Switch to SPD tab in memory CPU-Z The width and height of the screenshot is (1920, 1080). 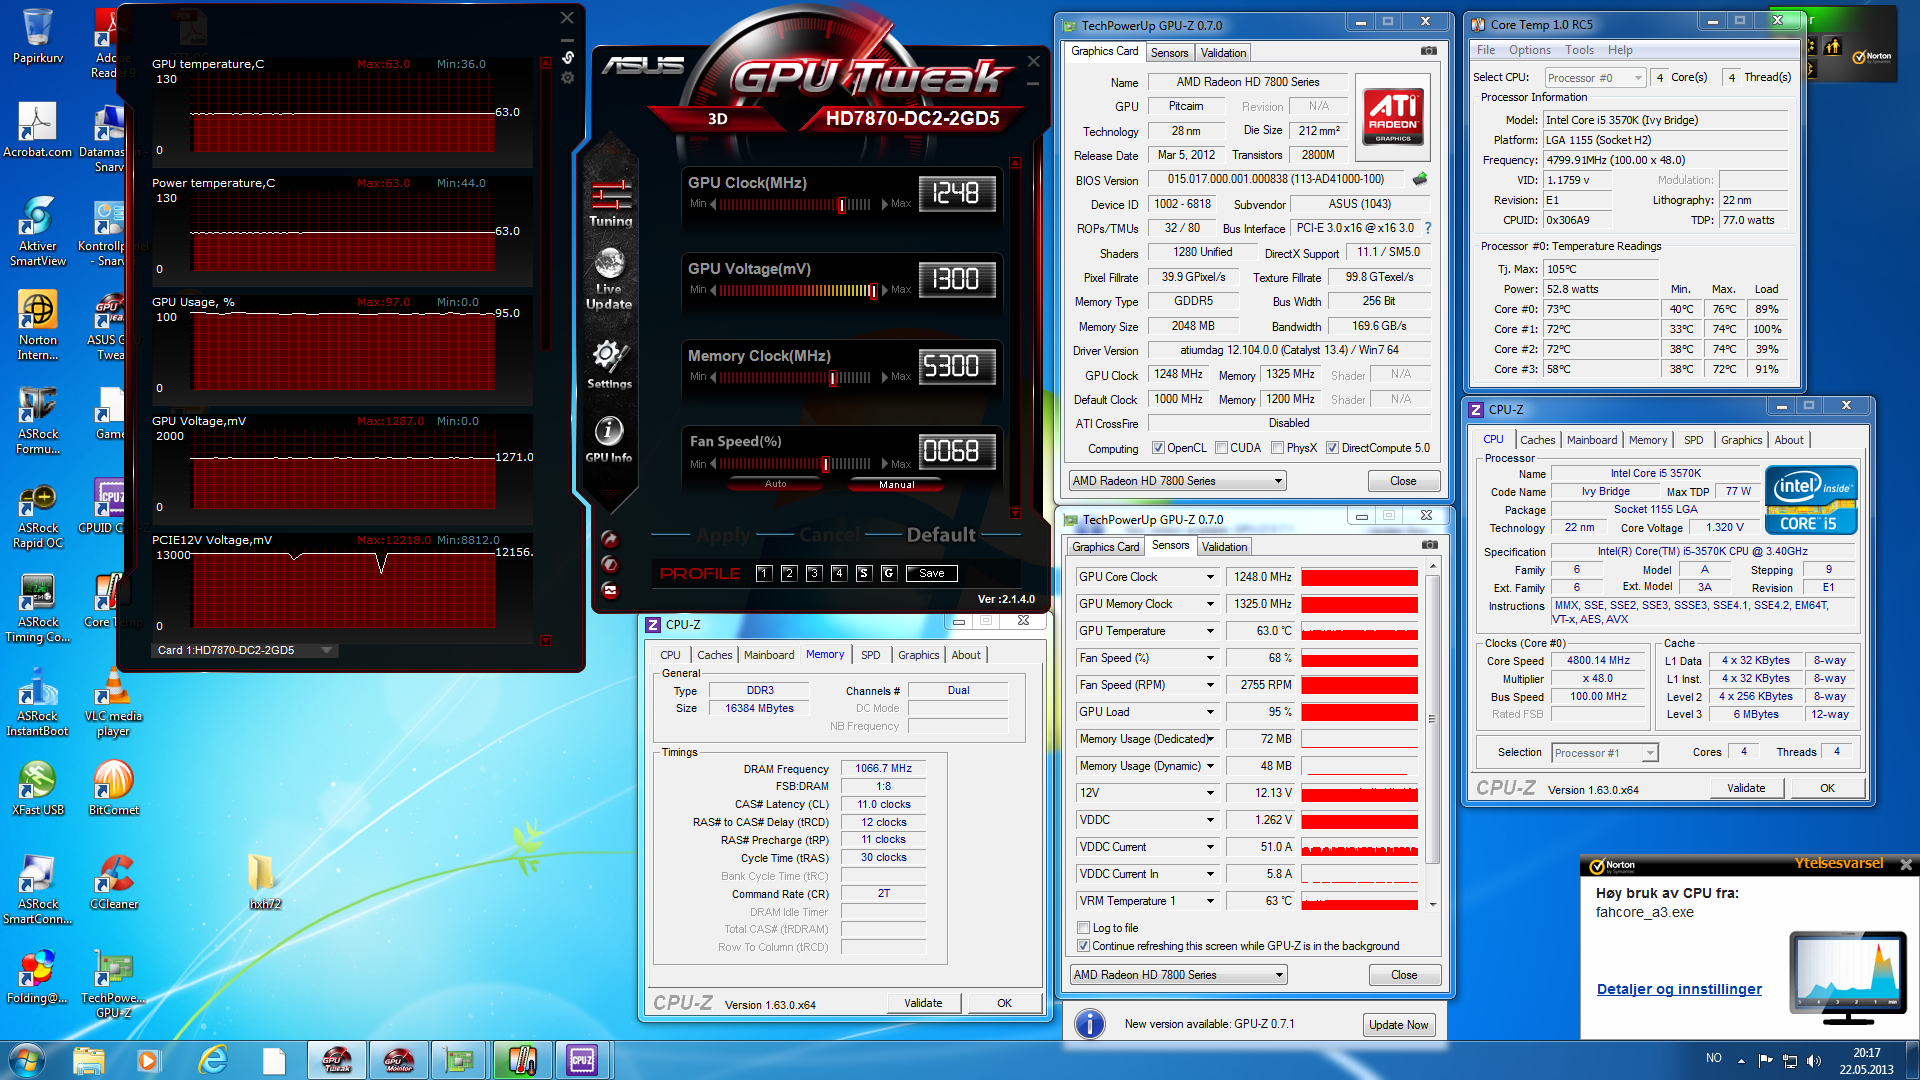click(x=870, y=655)
